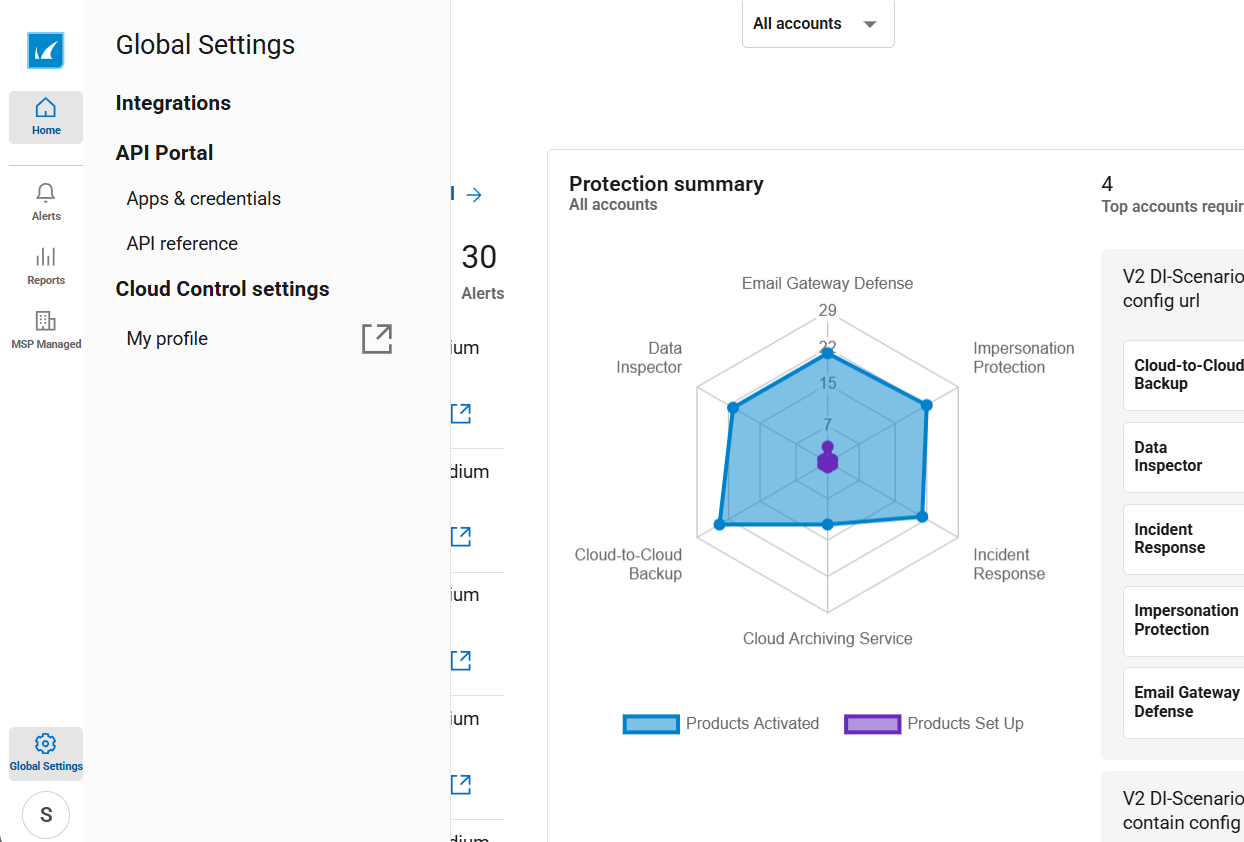This screenshot has height=842, width=1244.
Task: Open API reference in Global Settings
Action: click(x=182, y=244)
